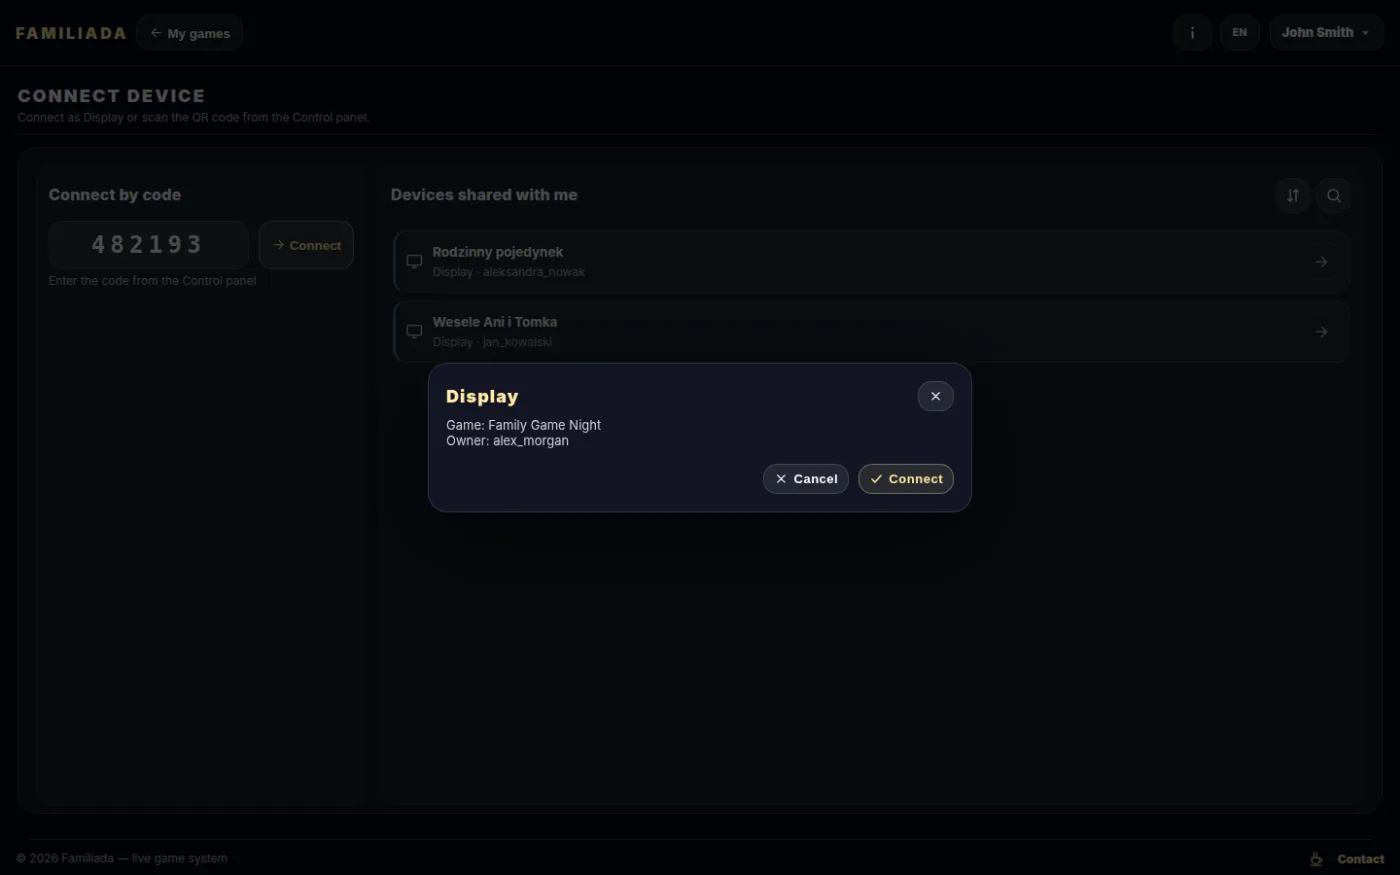Close the Display dialog with the X icon
This screenshot has height=875, width=1400.
pos(935,396)
